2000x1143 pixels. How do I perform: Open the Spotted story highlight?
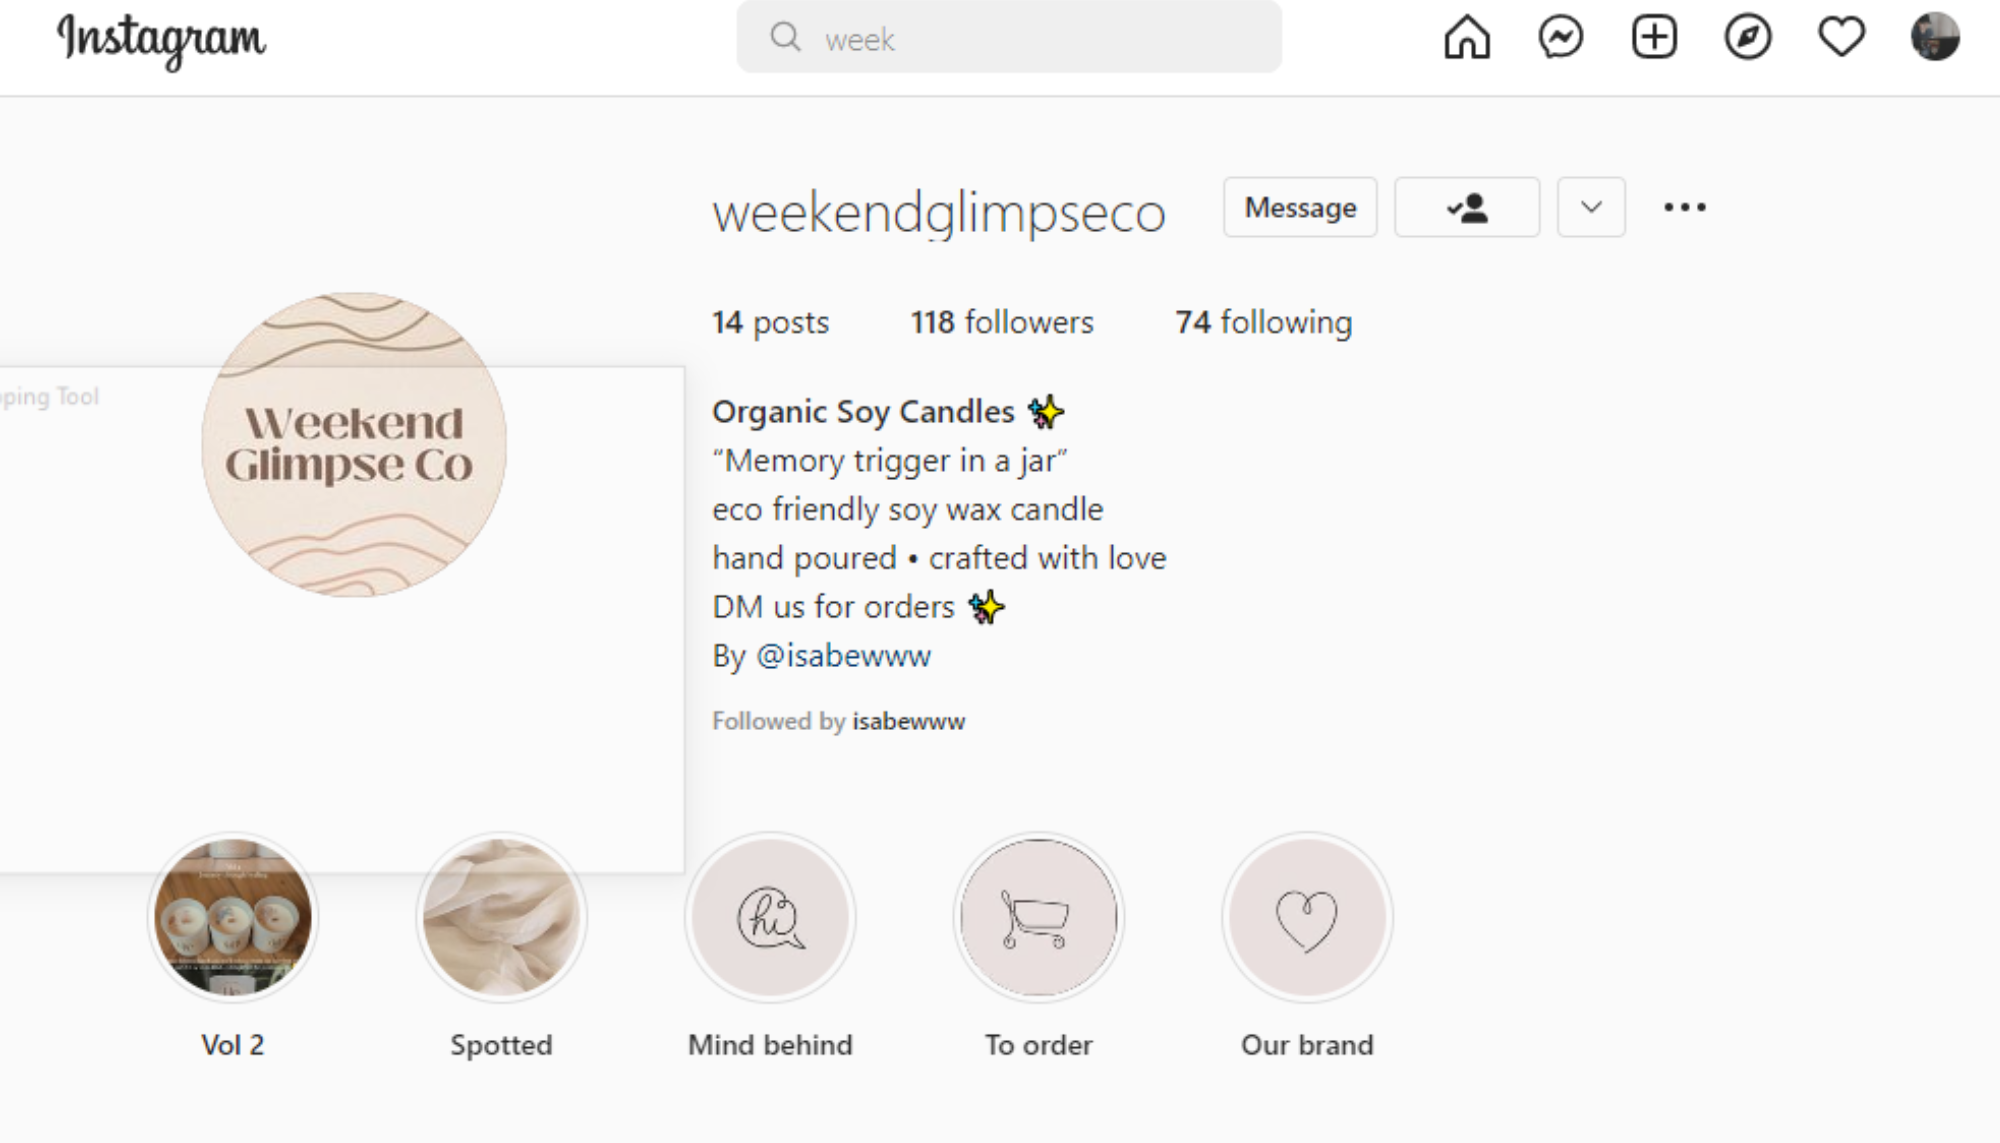[x=501, y=917]
